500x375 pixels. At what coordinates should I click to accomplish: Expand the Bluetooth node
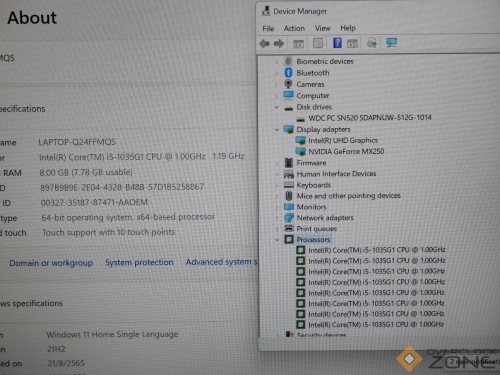pyautogui.click(x=276, y=73)
